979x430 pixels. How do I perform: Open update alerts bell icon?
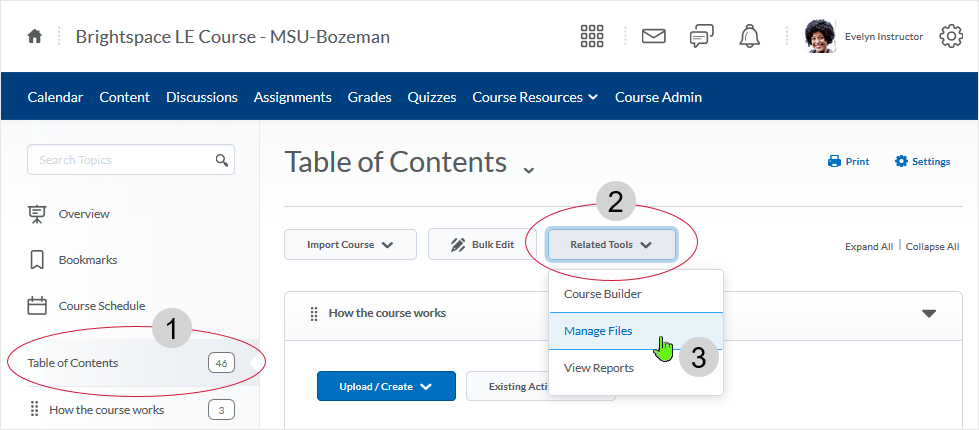point(750,37)
